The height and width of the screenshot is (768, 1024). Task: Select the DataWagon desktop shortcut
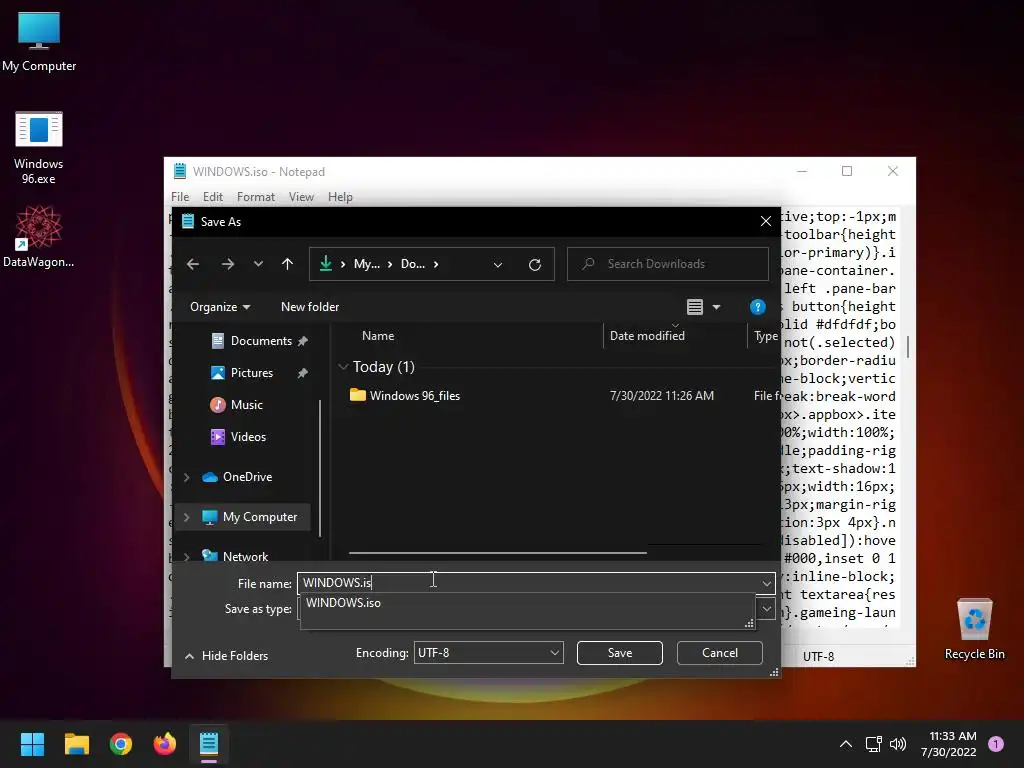click(39, 236)
